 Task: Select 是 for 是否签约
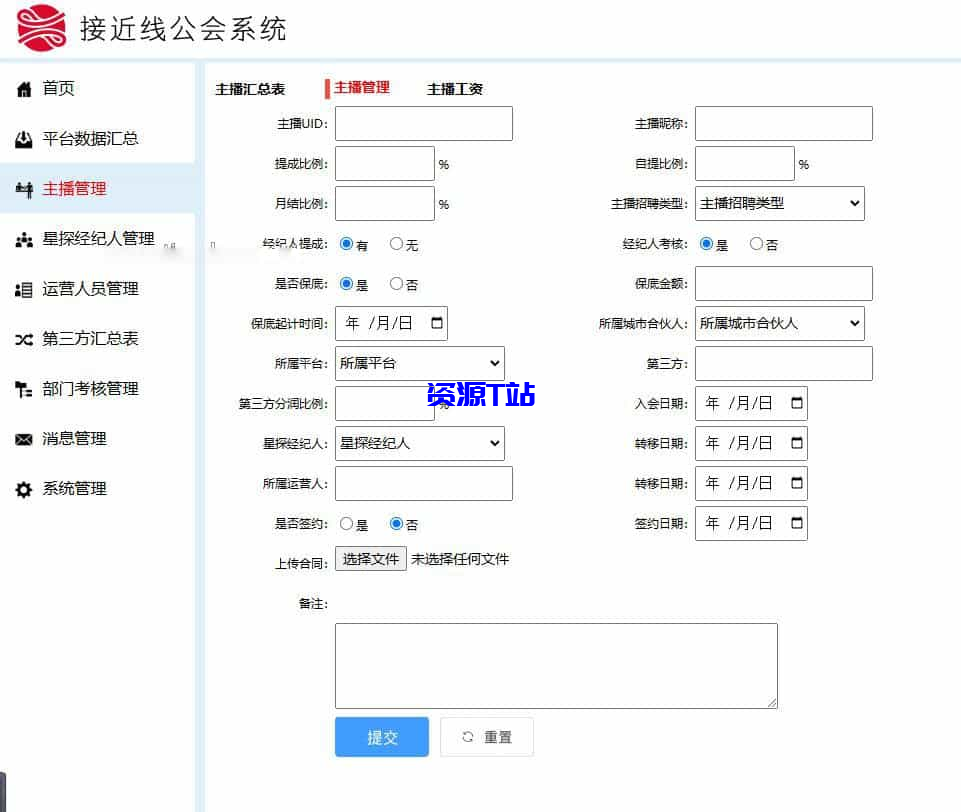pyautogui.click(x=347, y=523)
